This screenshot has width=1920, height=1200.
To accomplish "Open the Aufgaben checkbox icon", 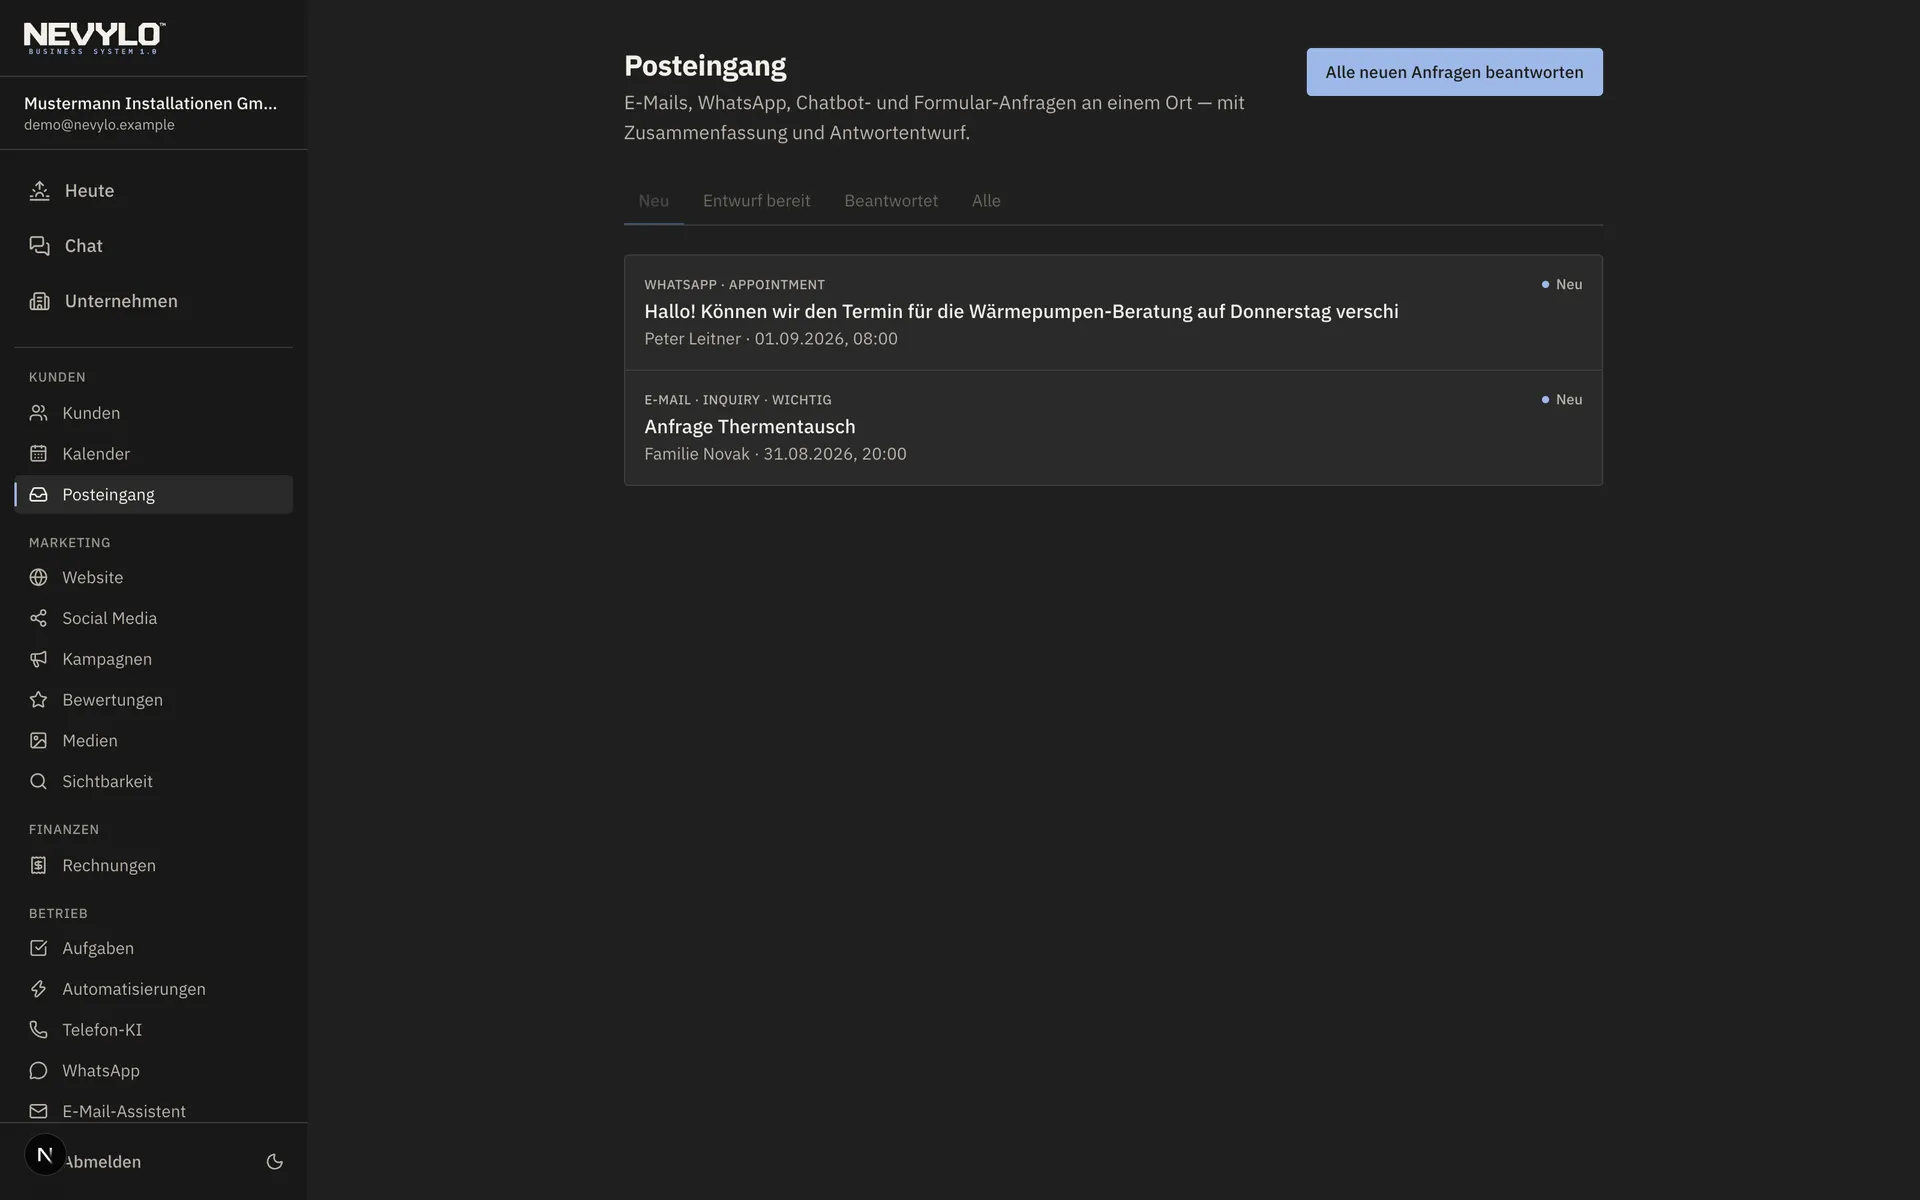I will pyautogui.click(x=38, y=948).
